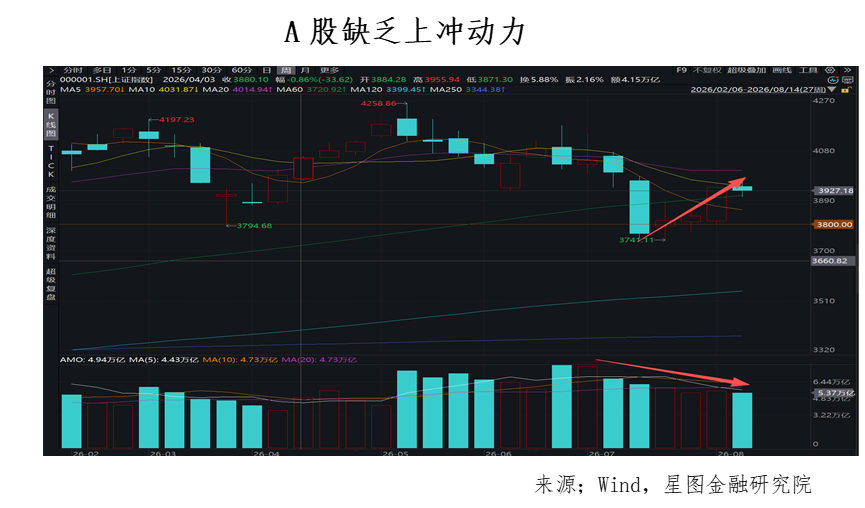Click the MA5 3957.70 indicator label
865x508 pixels.
[92, 89]
